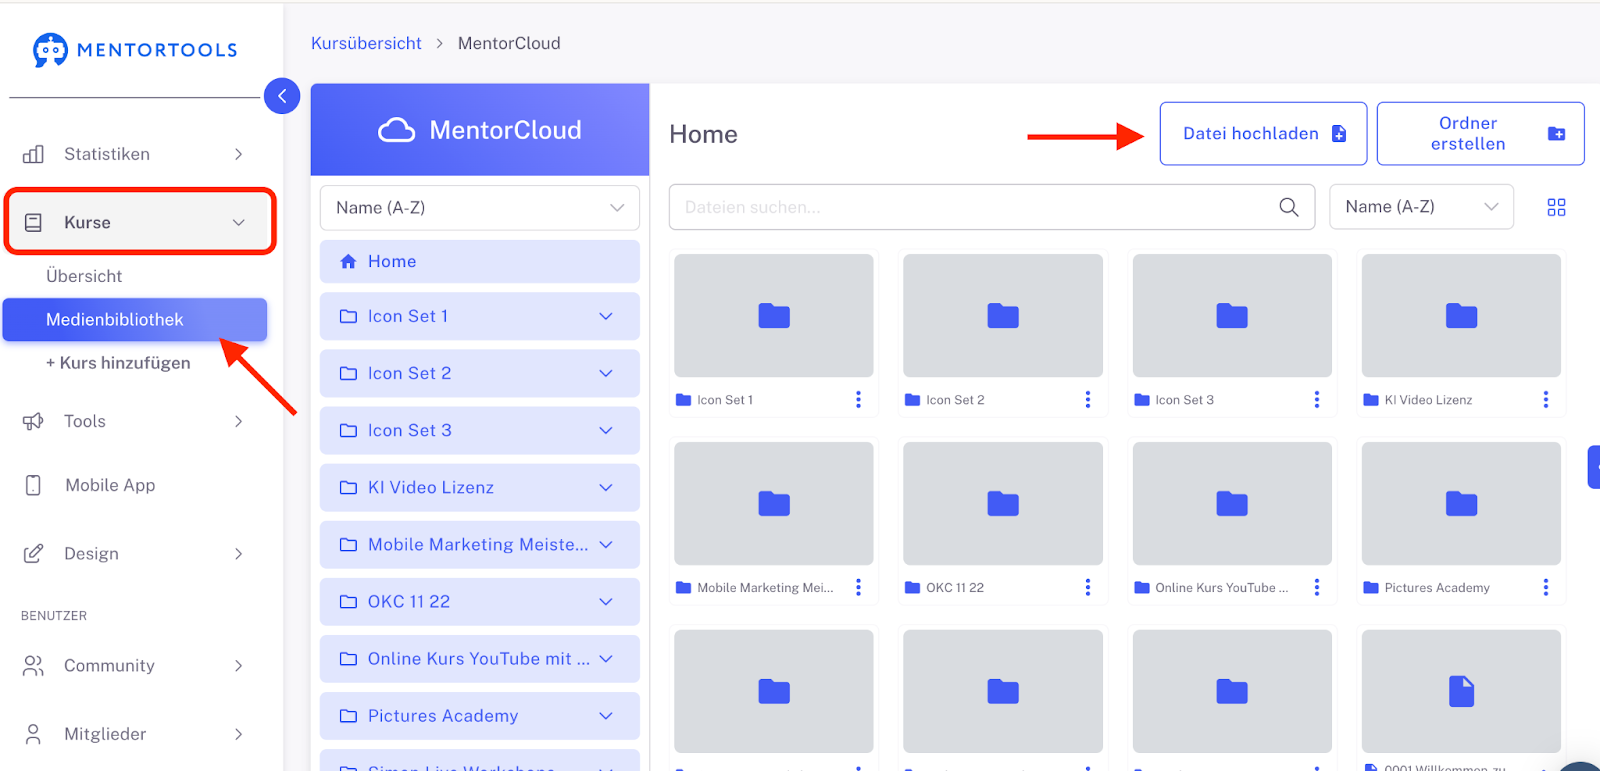Open options menu for Mobile Marketing Mei... card
Screen dimensions: 1600x771
pyautogui.click(x=858, y=587)
